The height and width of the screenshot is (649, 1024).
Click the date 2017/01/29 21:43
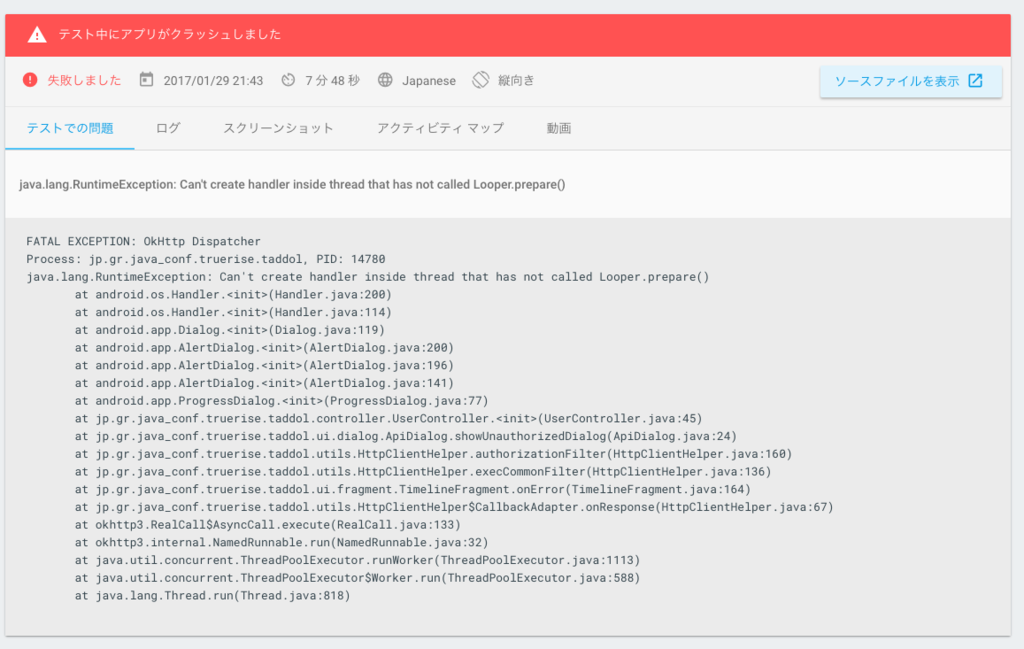pyautogui.click(x=213, y=81)
